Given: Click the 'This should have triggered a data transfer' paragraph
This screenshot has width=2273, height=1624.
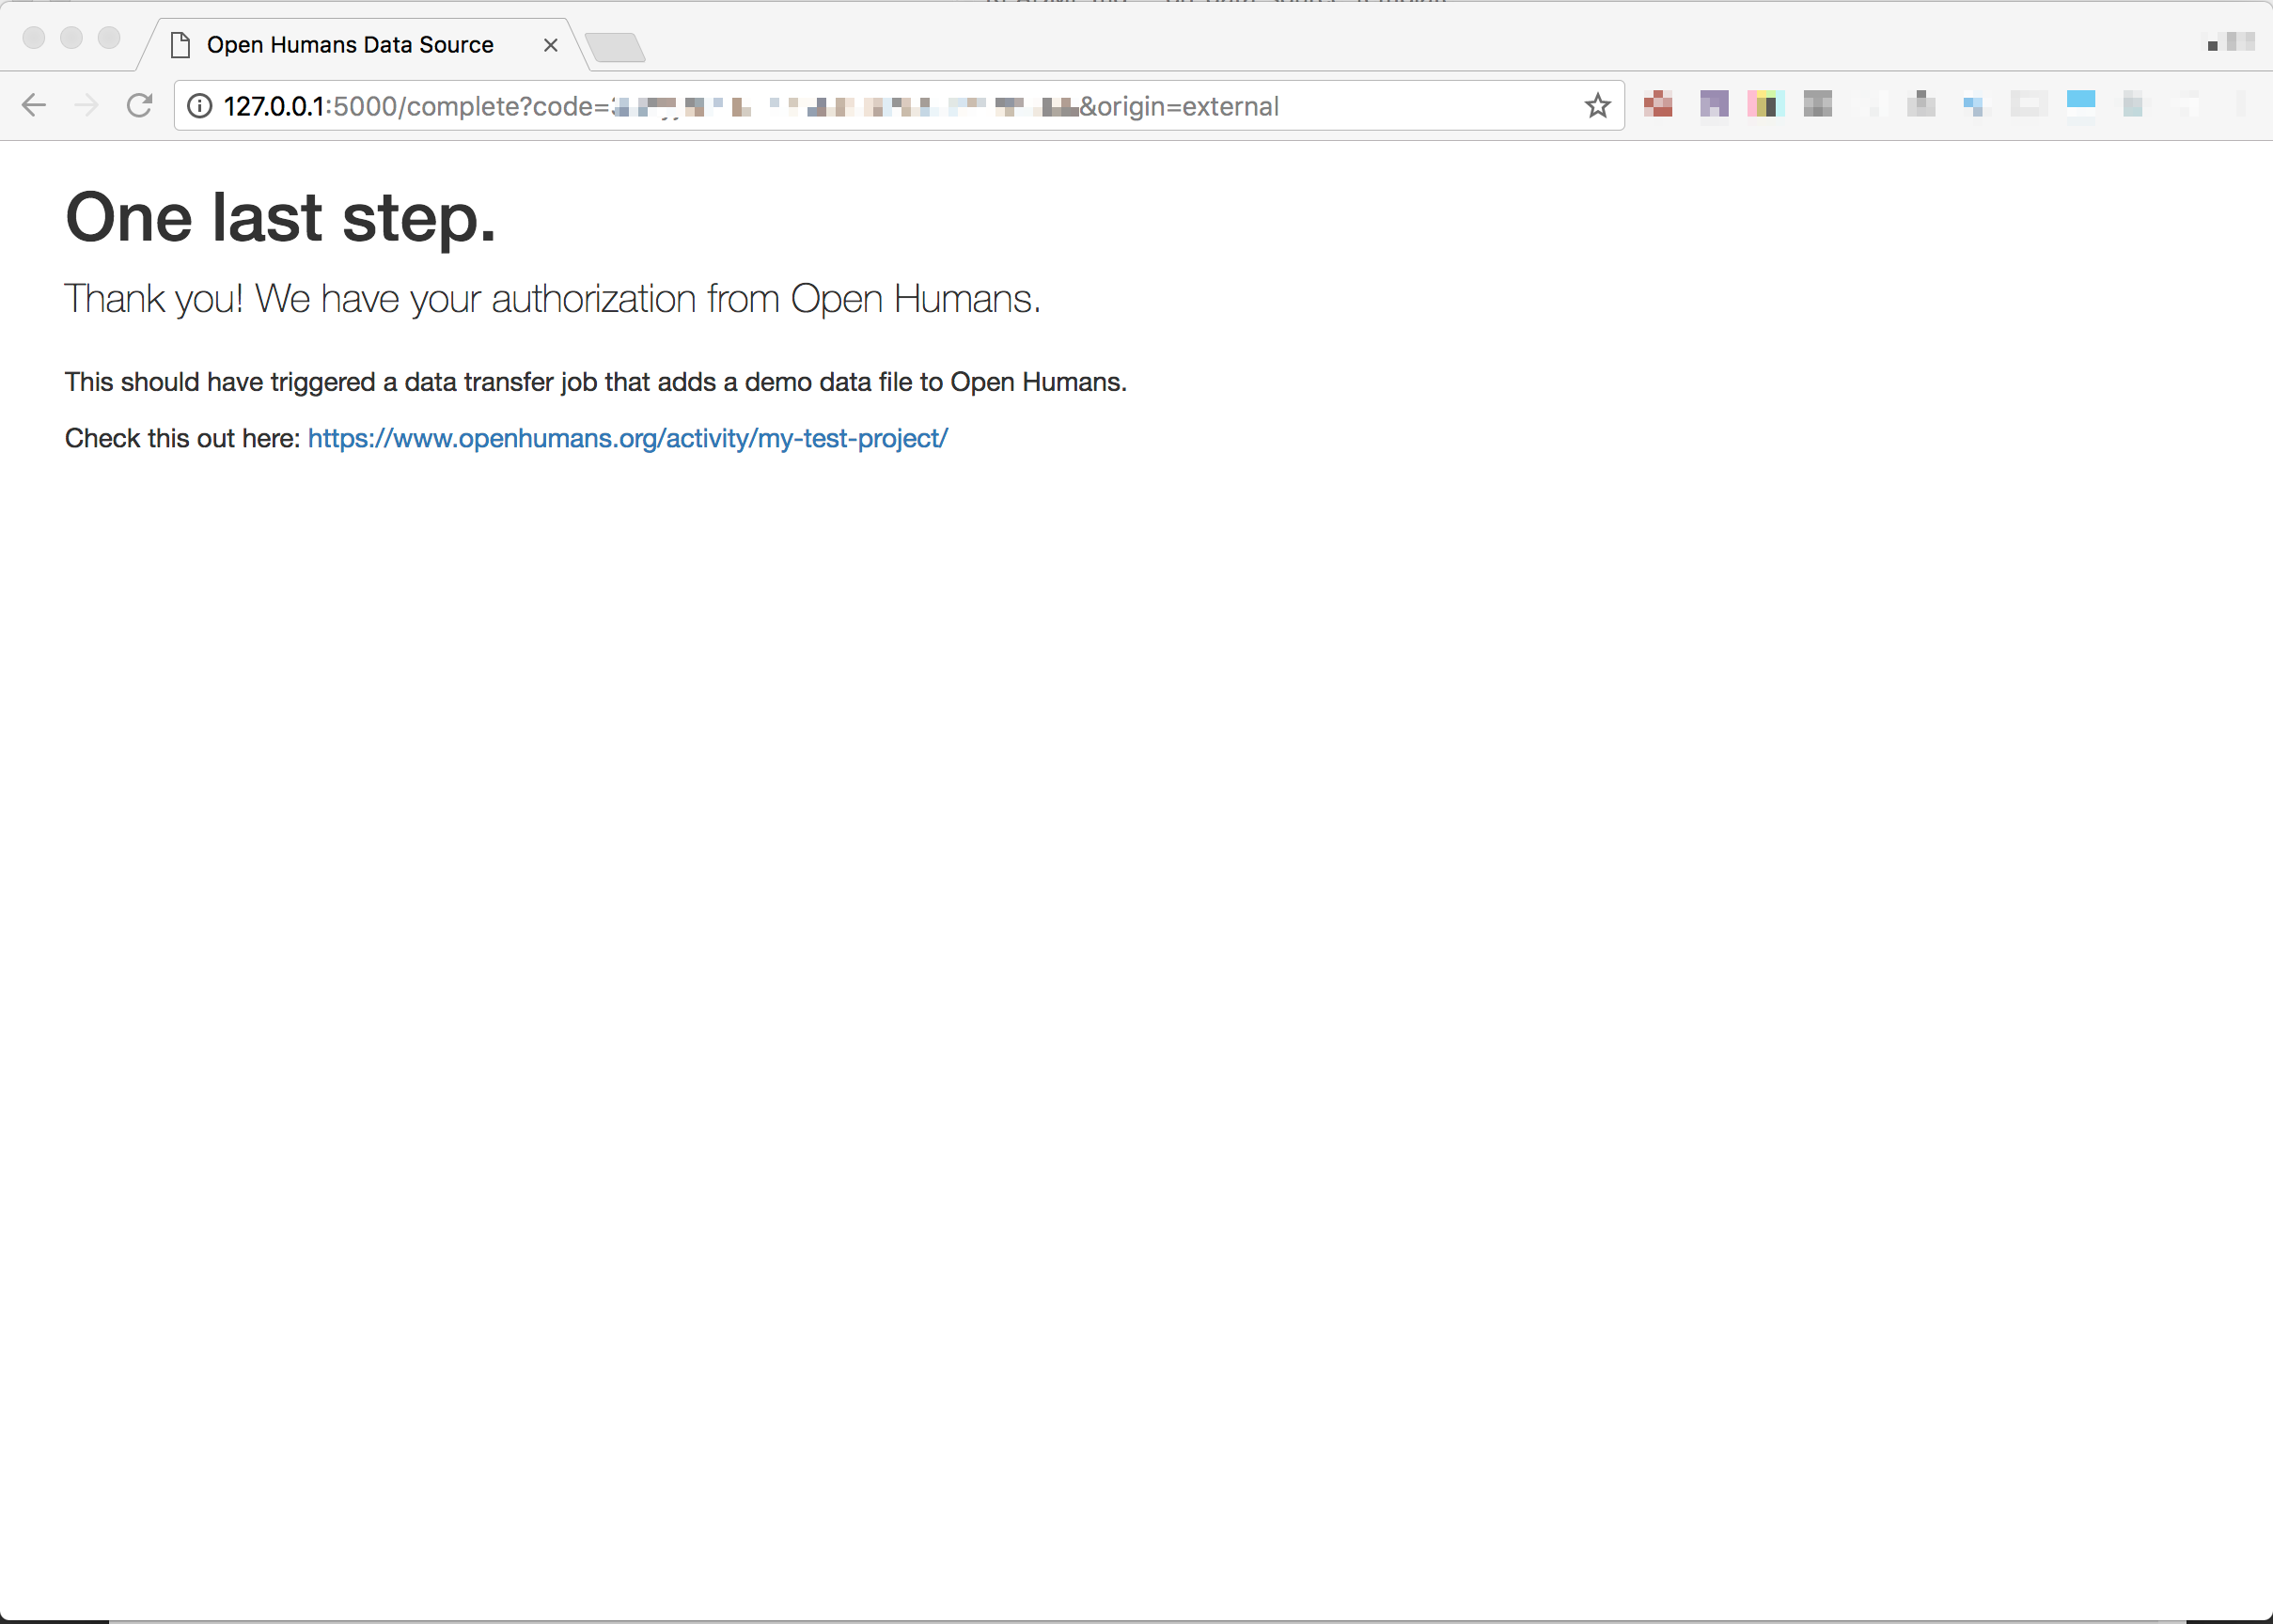Looking at the screenshot, I should (x=596, y=382).
